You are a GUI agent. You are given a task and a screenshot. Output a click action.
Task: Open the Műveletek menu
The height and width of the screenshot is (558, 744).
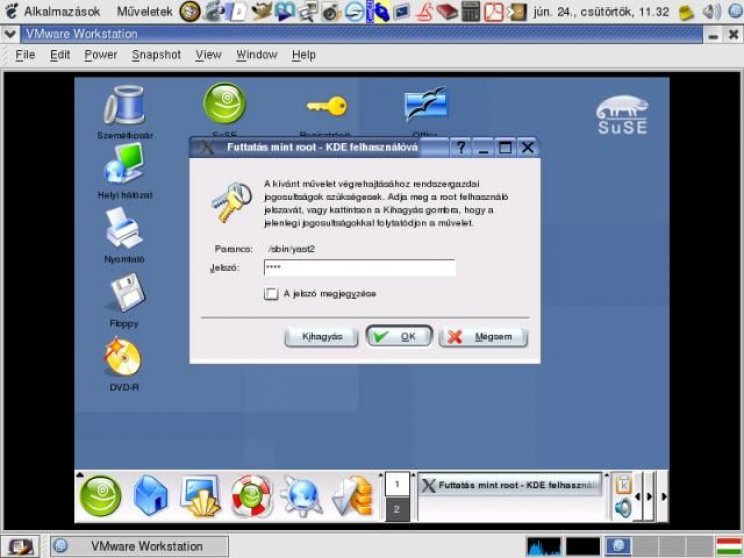(145, 11)
